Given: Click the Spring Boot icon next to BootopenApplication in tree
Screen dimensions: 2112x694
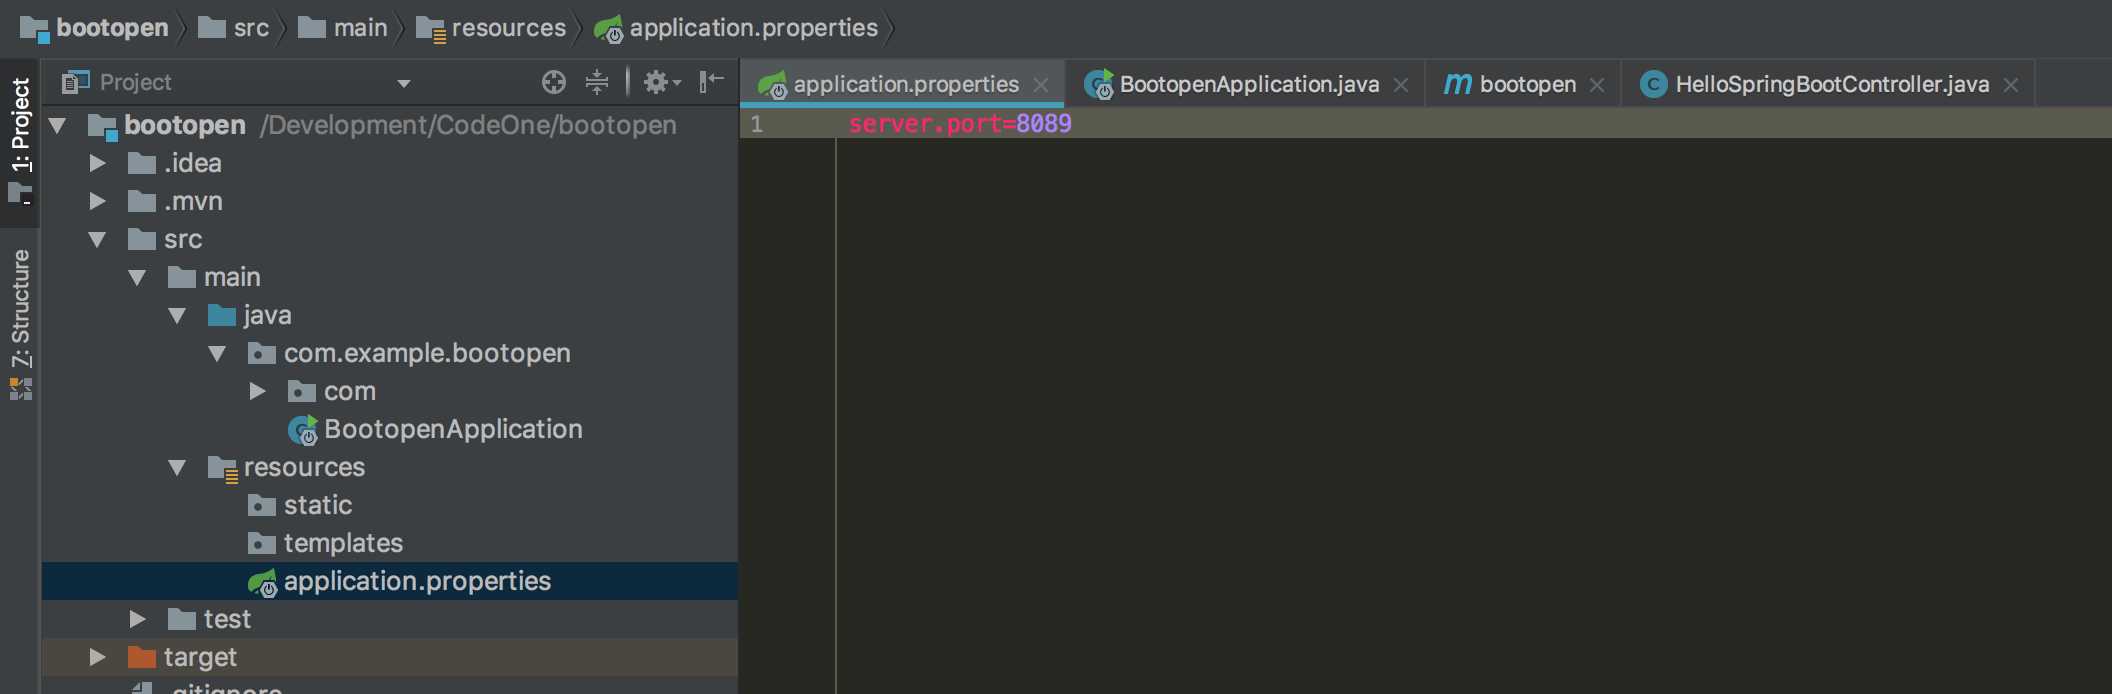Looking at the screenshot, I should point(302,430).
